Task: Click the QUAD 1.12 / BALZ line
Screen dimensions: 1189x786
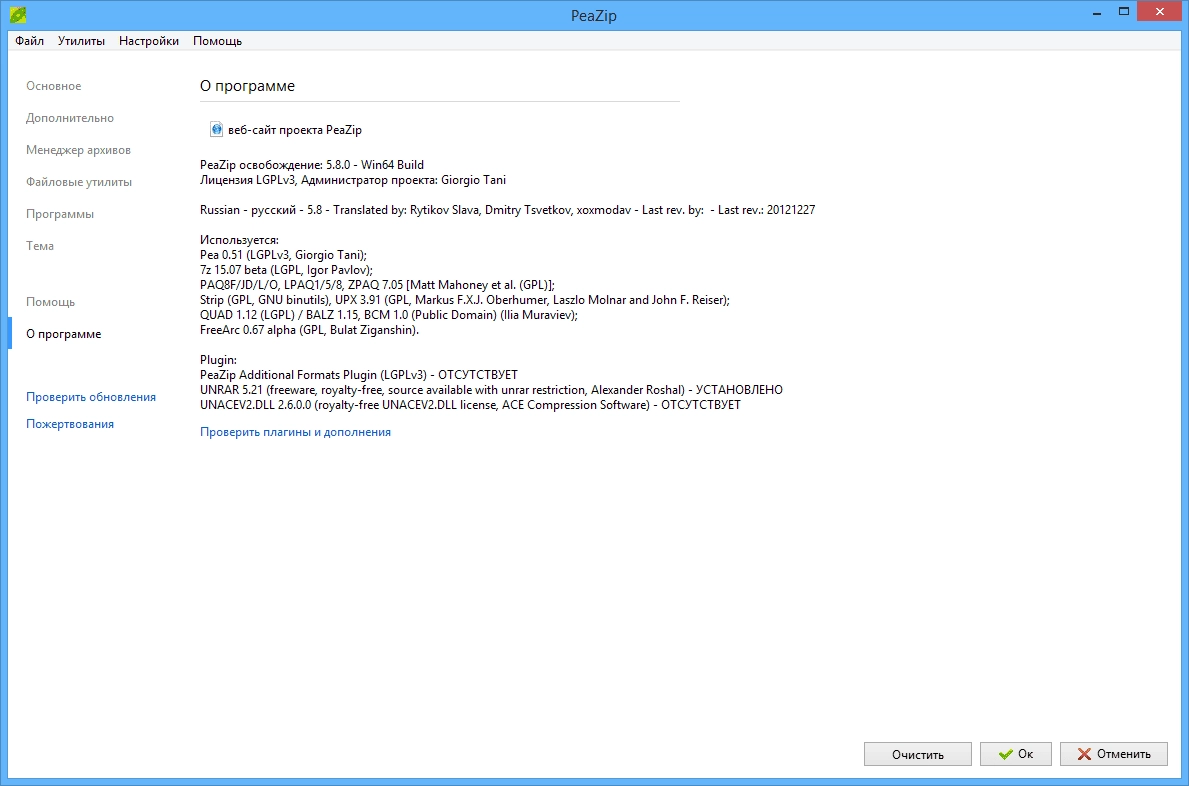Action: [388, 315]
